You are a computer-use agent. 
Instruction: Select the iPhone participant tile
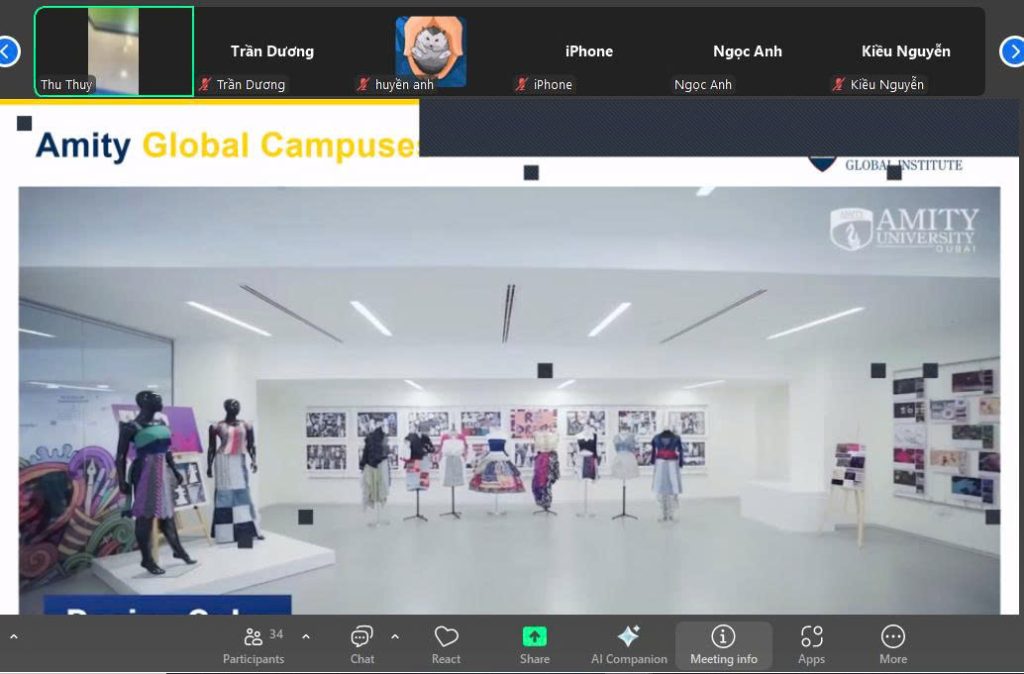click(x=589, y=52)
